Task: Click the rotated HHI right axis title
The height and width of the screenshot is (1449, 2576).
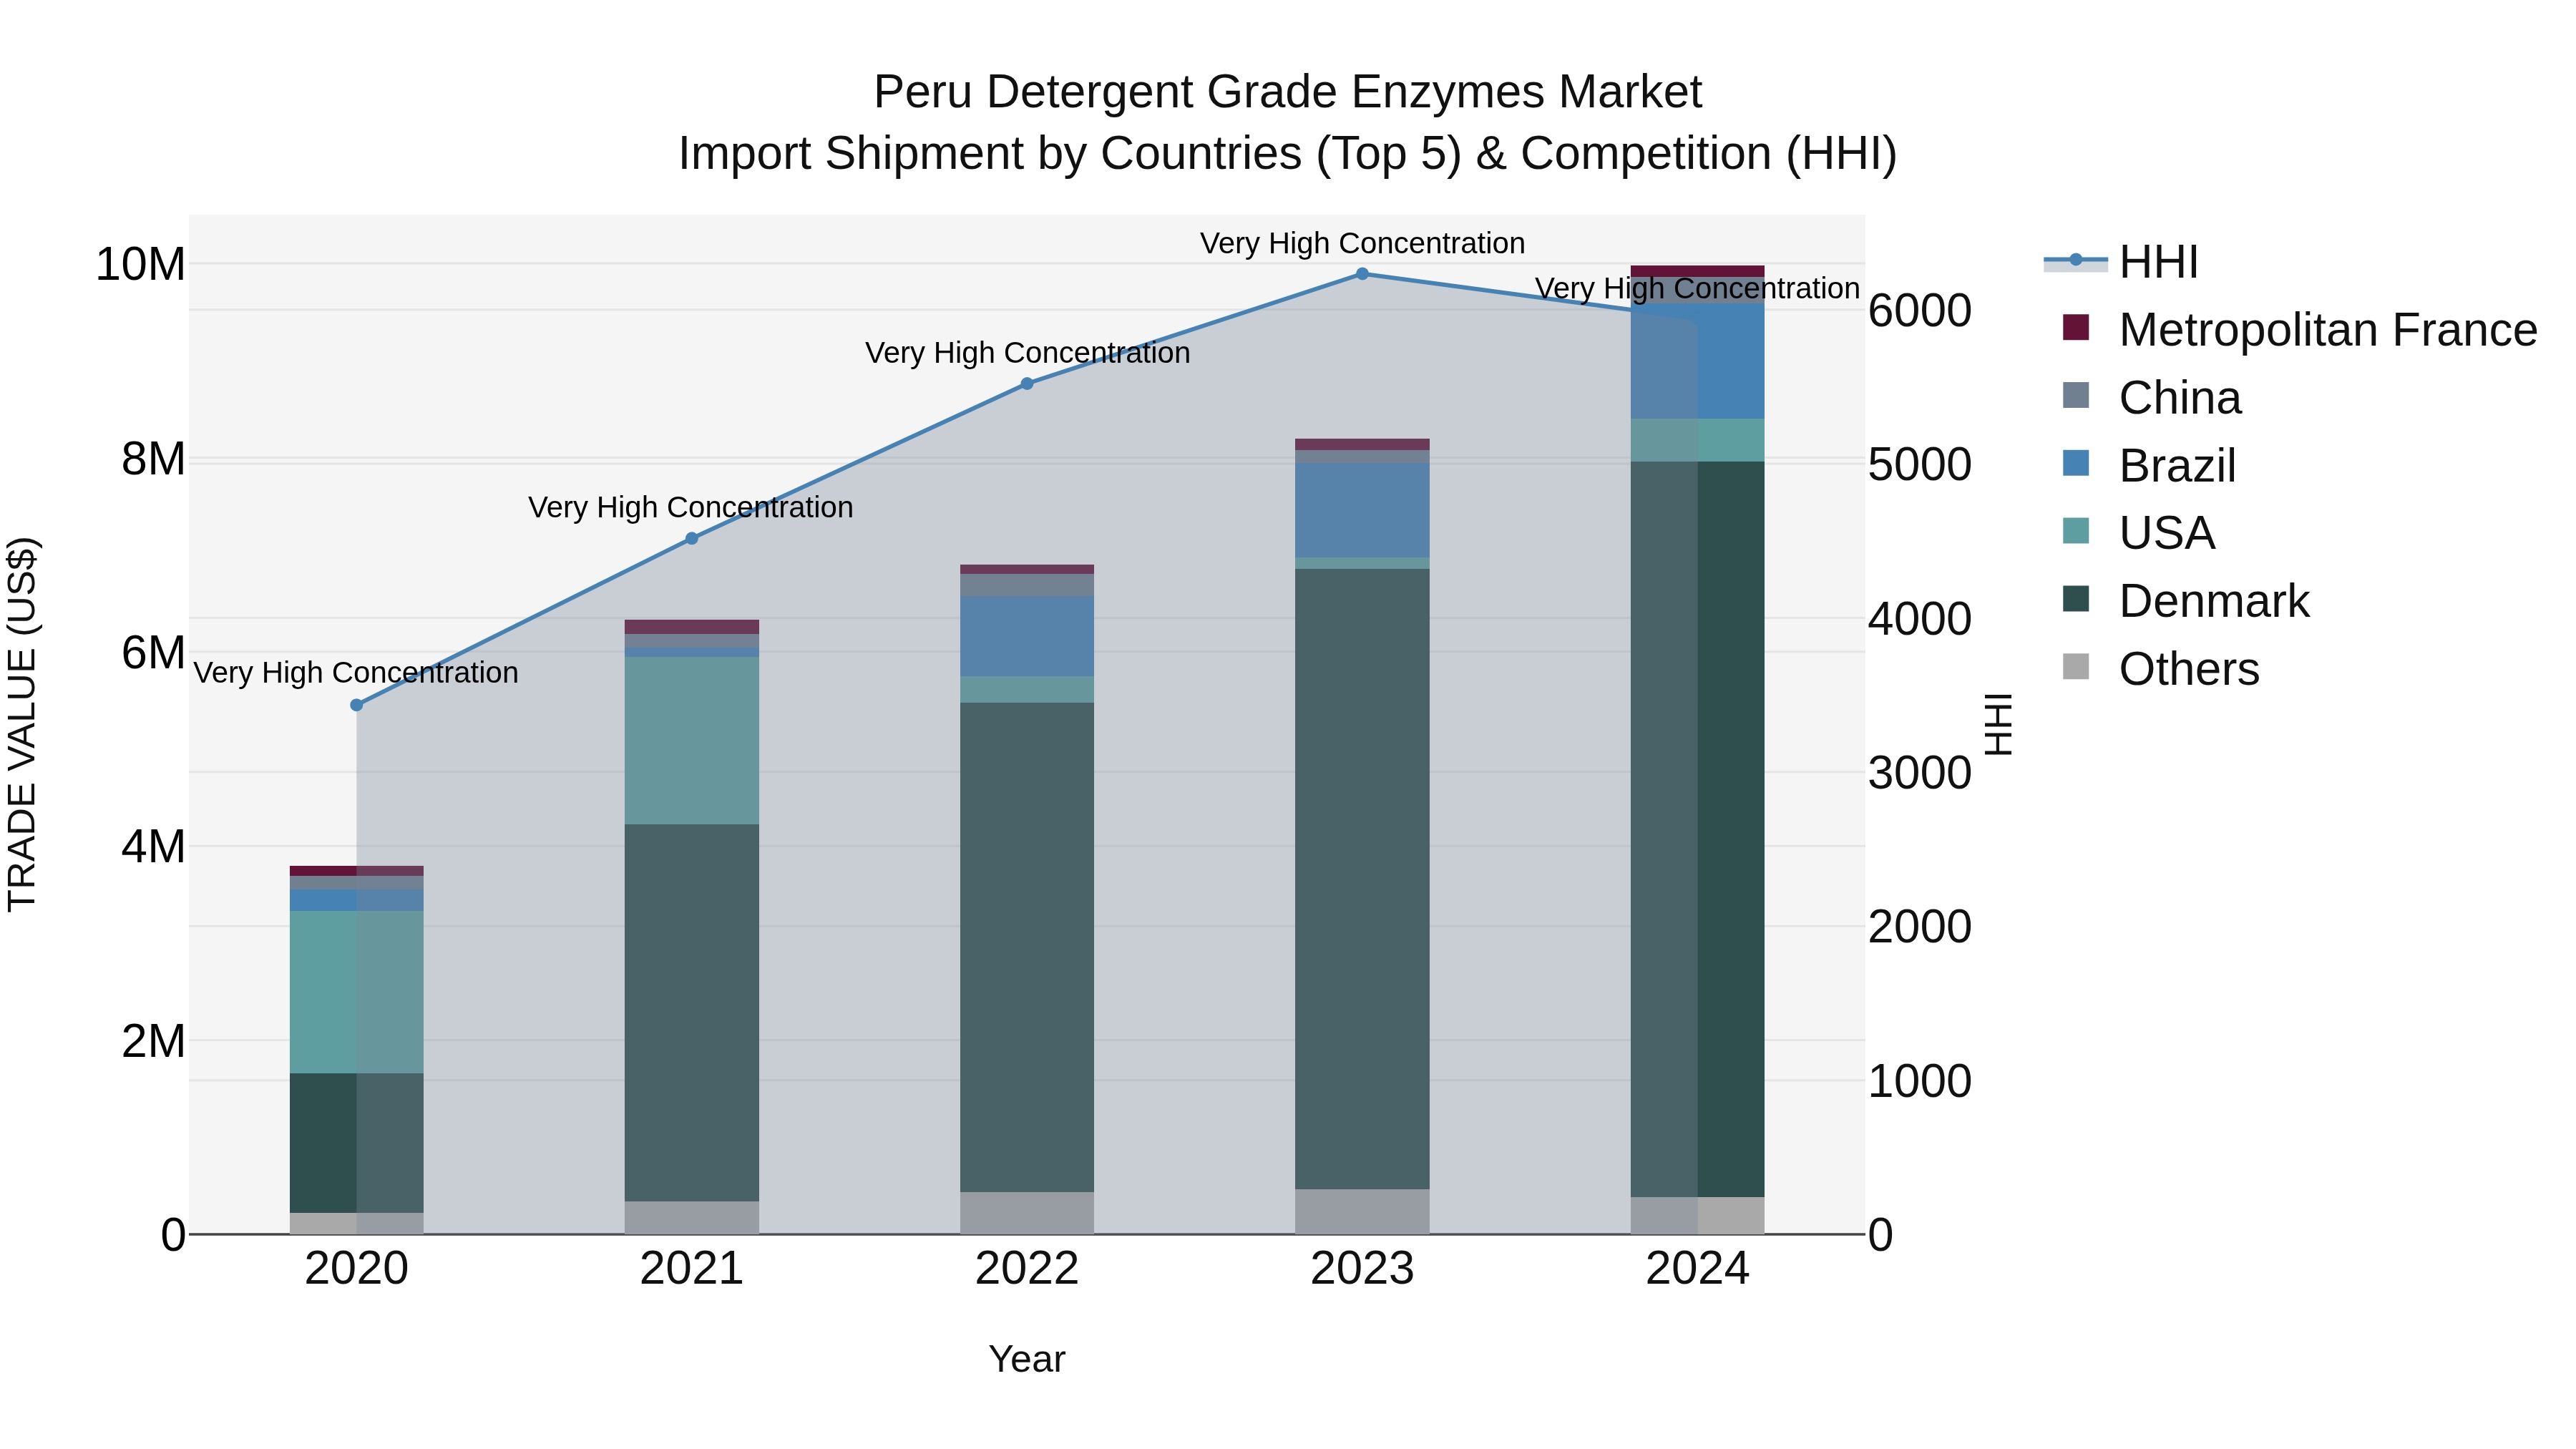Action: (1998, 724)
